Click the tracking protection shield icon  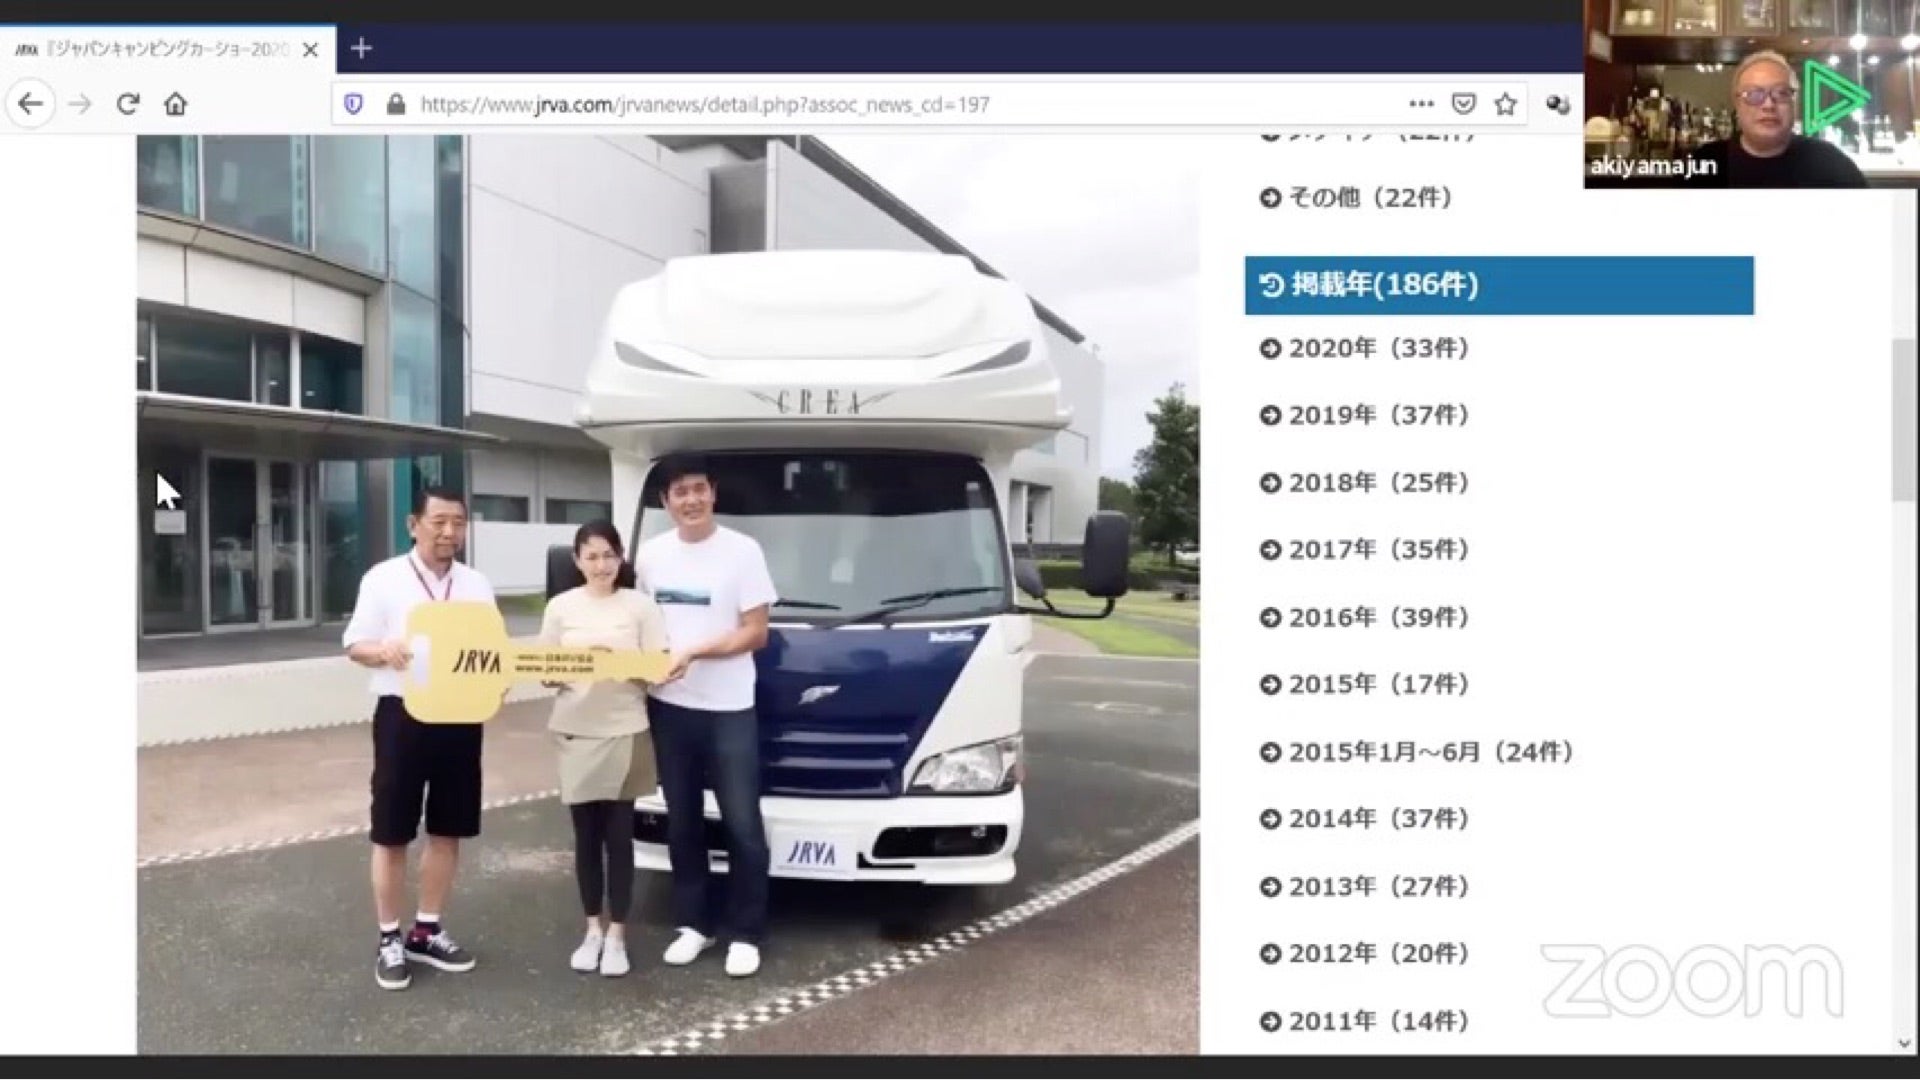coord(354,104)
